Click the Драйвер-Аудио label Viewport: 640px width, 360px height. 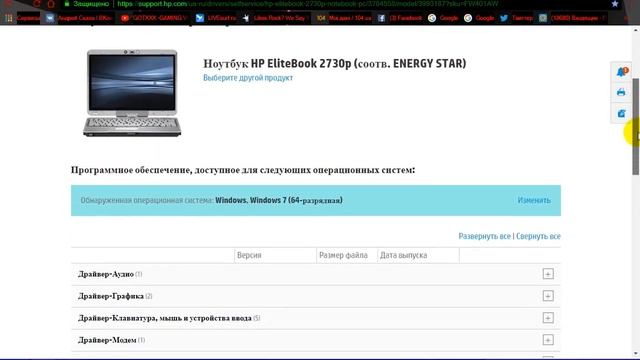[106, 274]
